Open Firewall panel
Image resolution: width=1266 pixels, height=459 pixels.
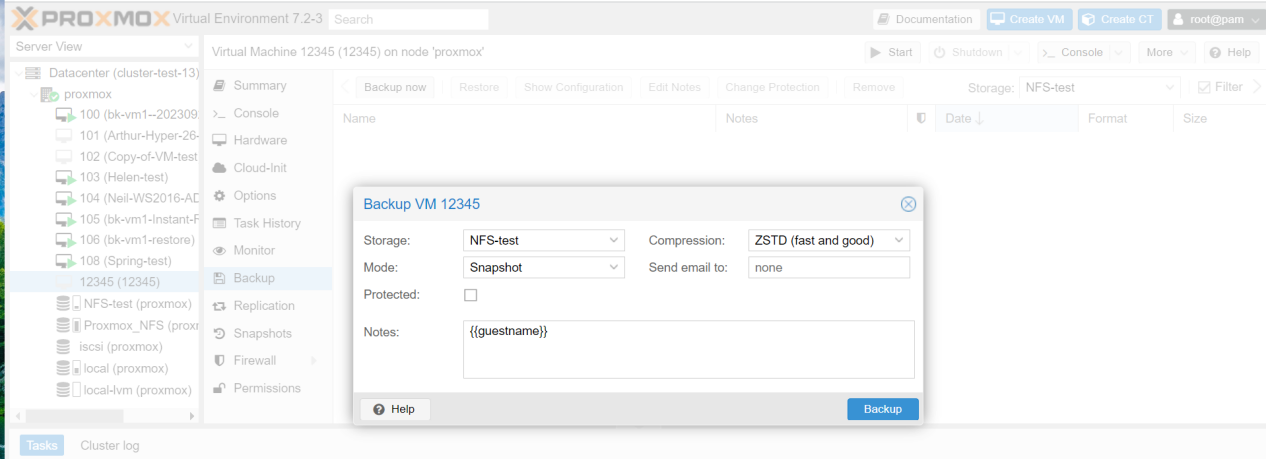click(267, 360)
